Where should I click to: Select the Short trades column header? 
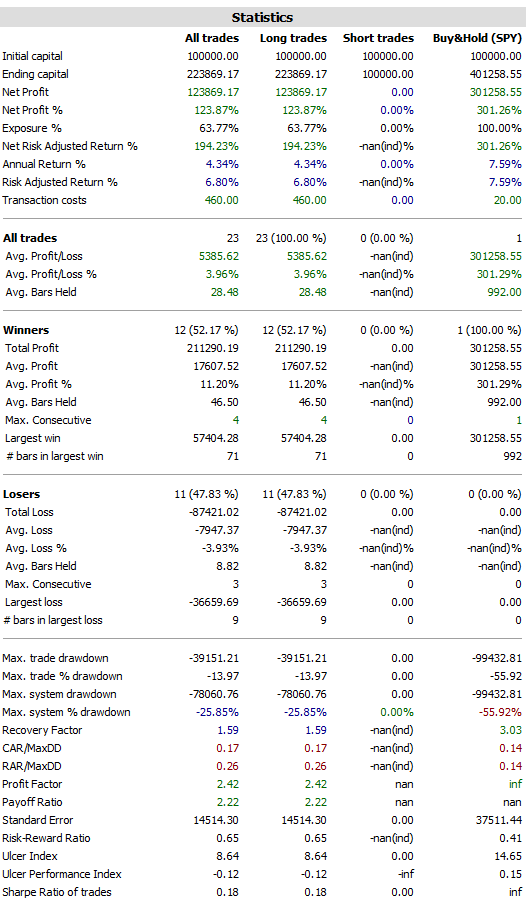378,39
